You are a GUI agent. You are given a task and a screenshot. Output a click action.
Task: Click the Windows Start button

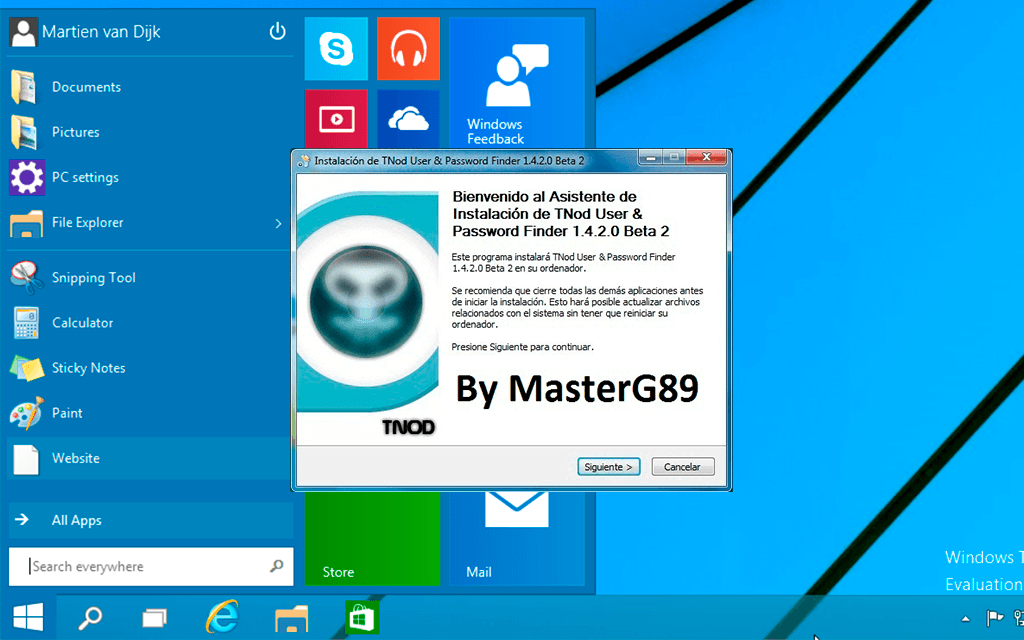[28, 618]
